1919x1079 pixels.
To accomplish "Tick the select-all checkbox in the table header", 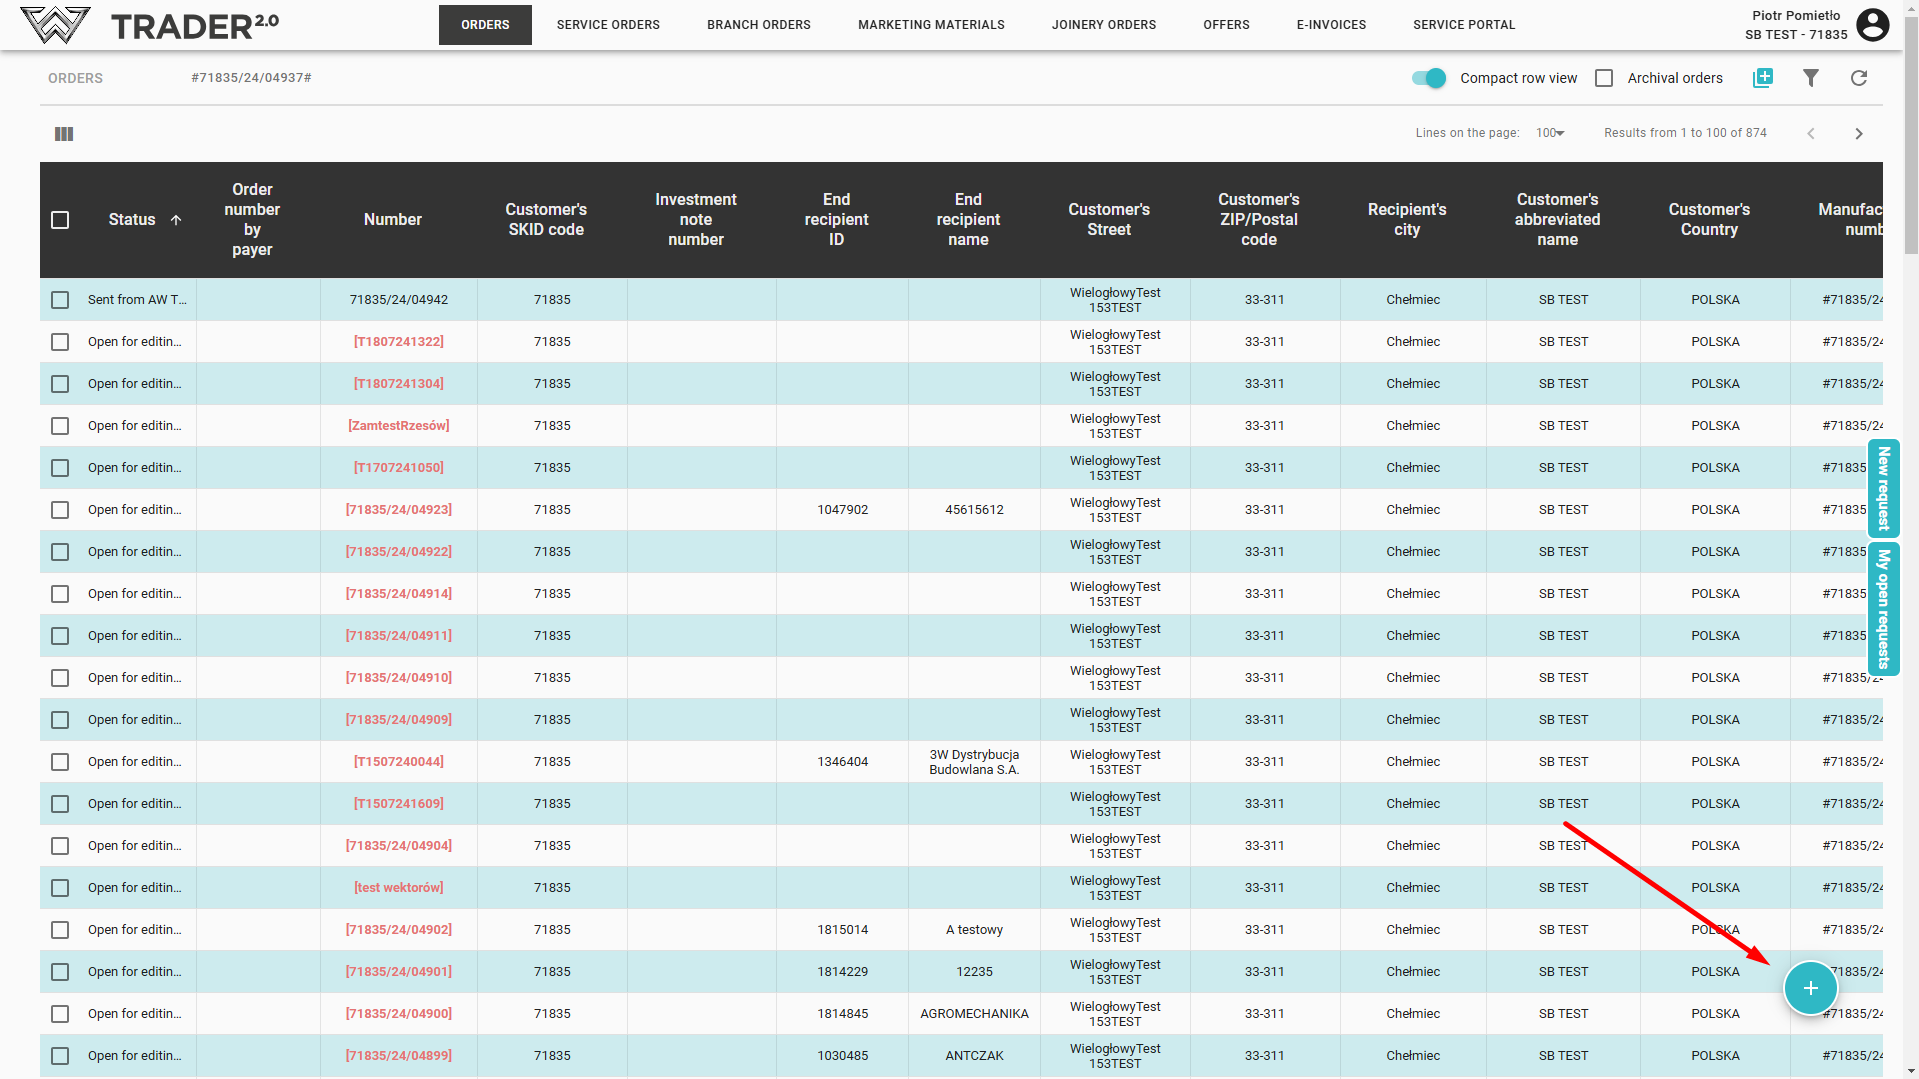I will click(x=60, y=220).
